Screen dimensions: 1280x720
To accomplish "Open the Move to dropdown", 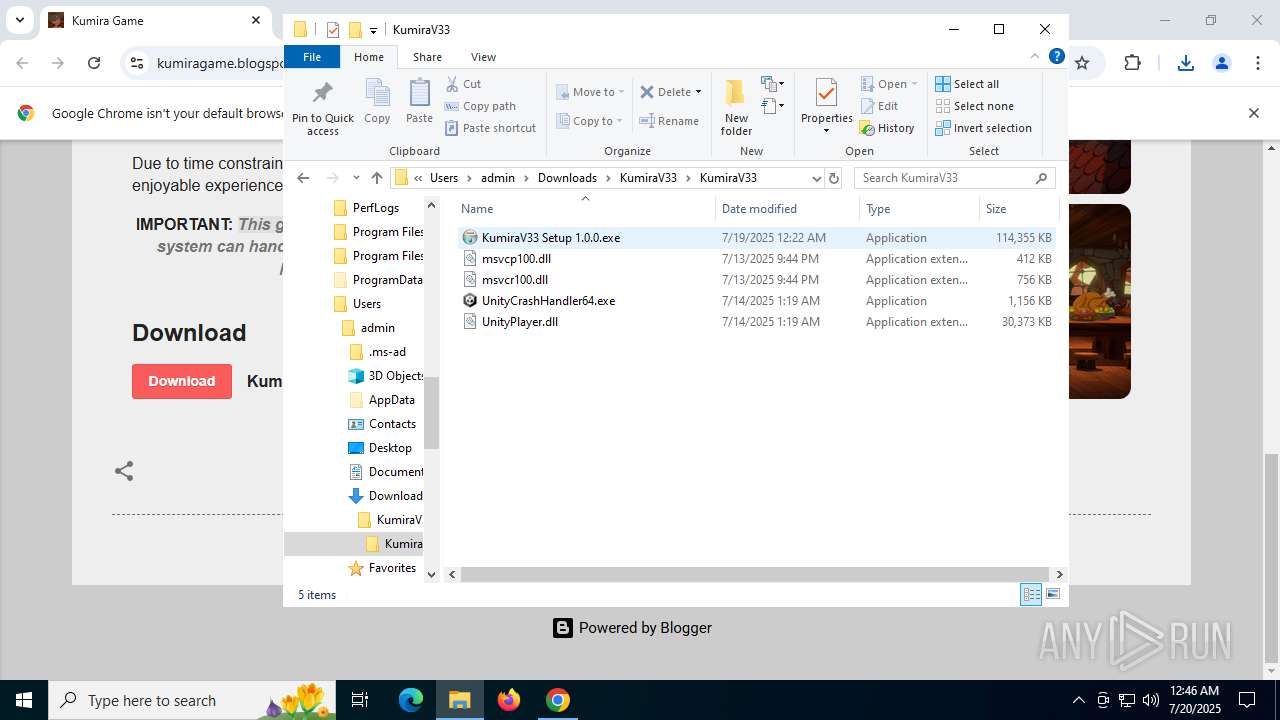I will click(x=590, y=92).
